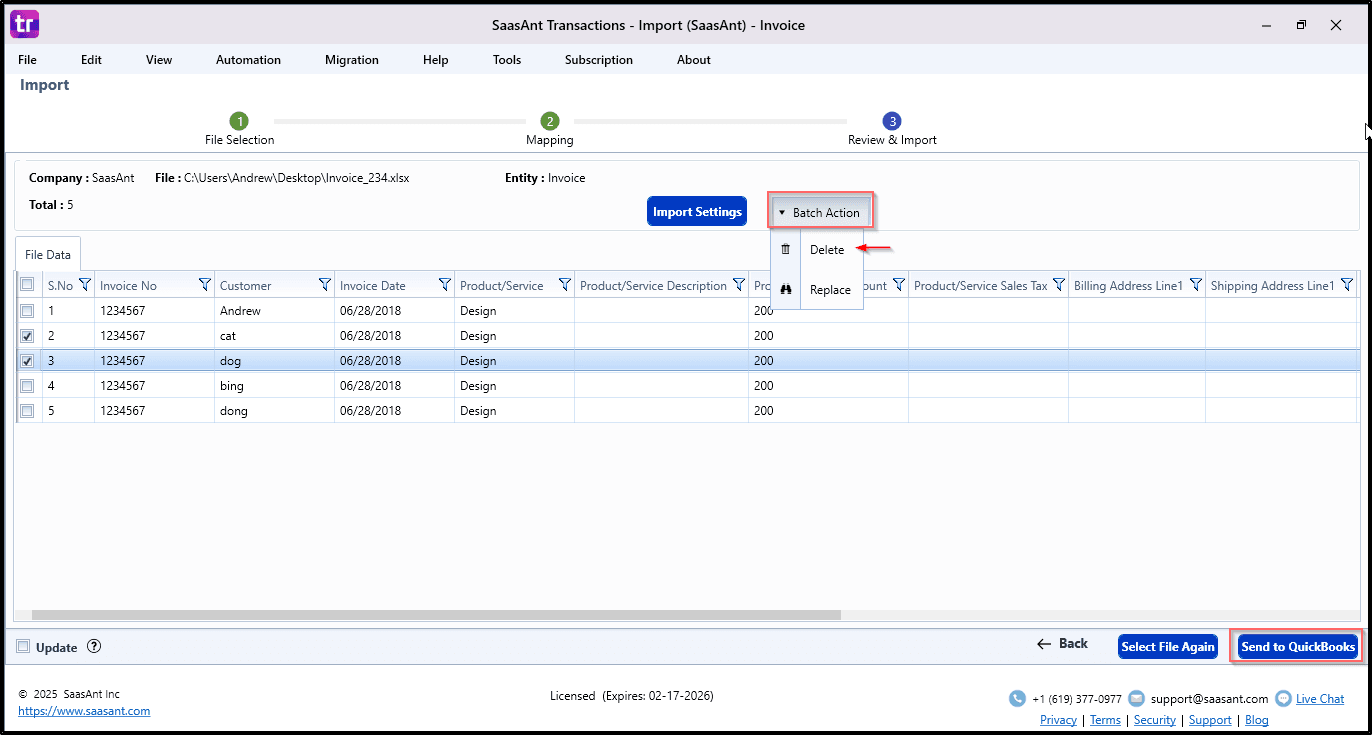
Task: Click the filter icon on Product/Service column
Action: pyautogui.click(x=564, y=285)
